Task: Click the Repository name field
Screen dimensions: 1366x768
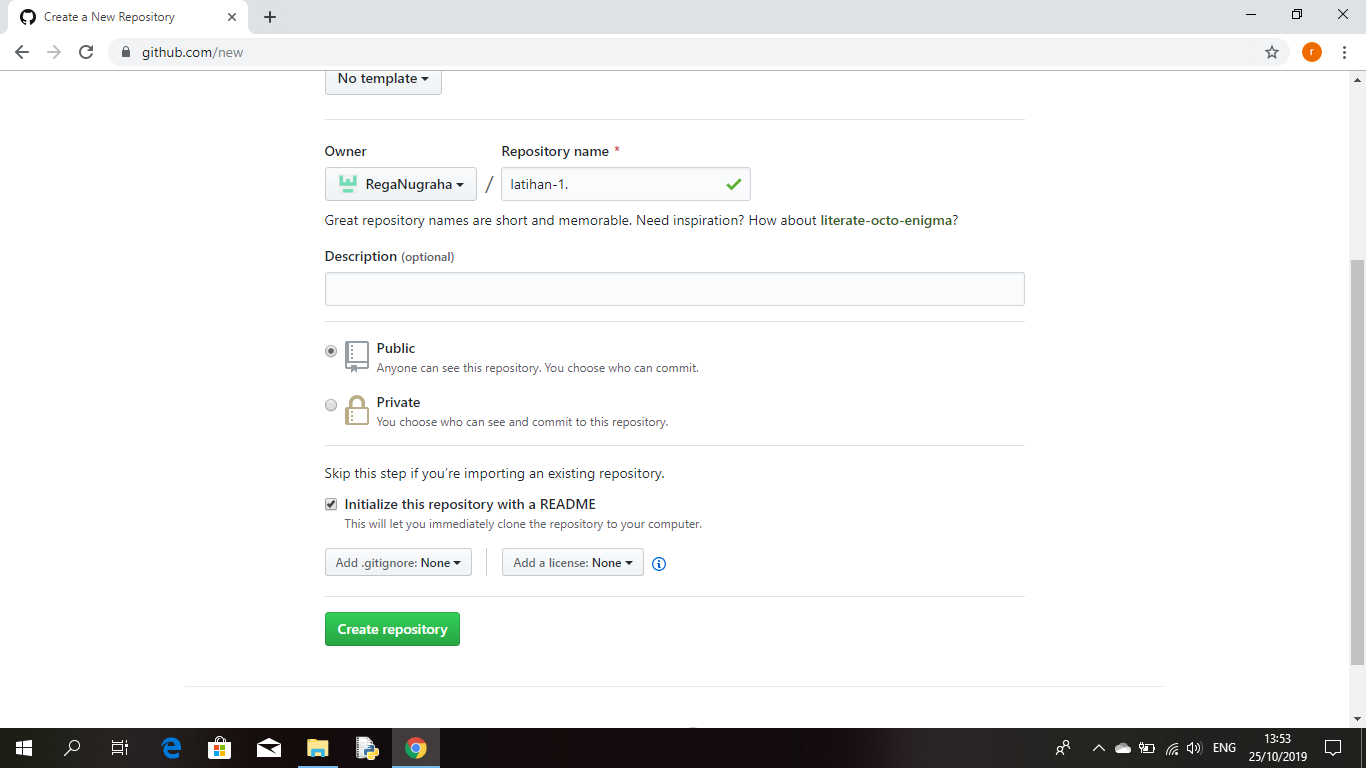Action: pos(626,184)
